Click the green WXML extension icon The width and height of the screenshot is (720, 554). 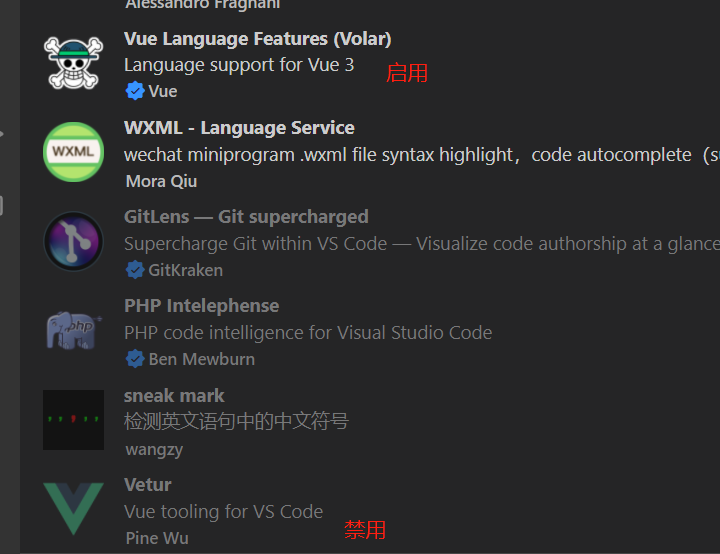tap(73, 152)
